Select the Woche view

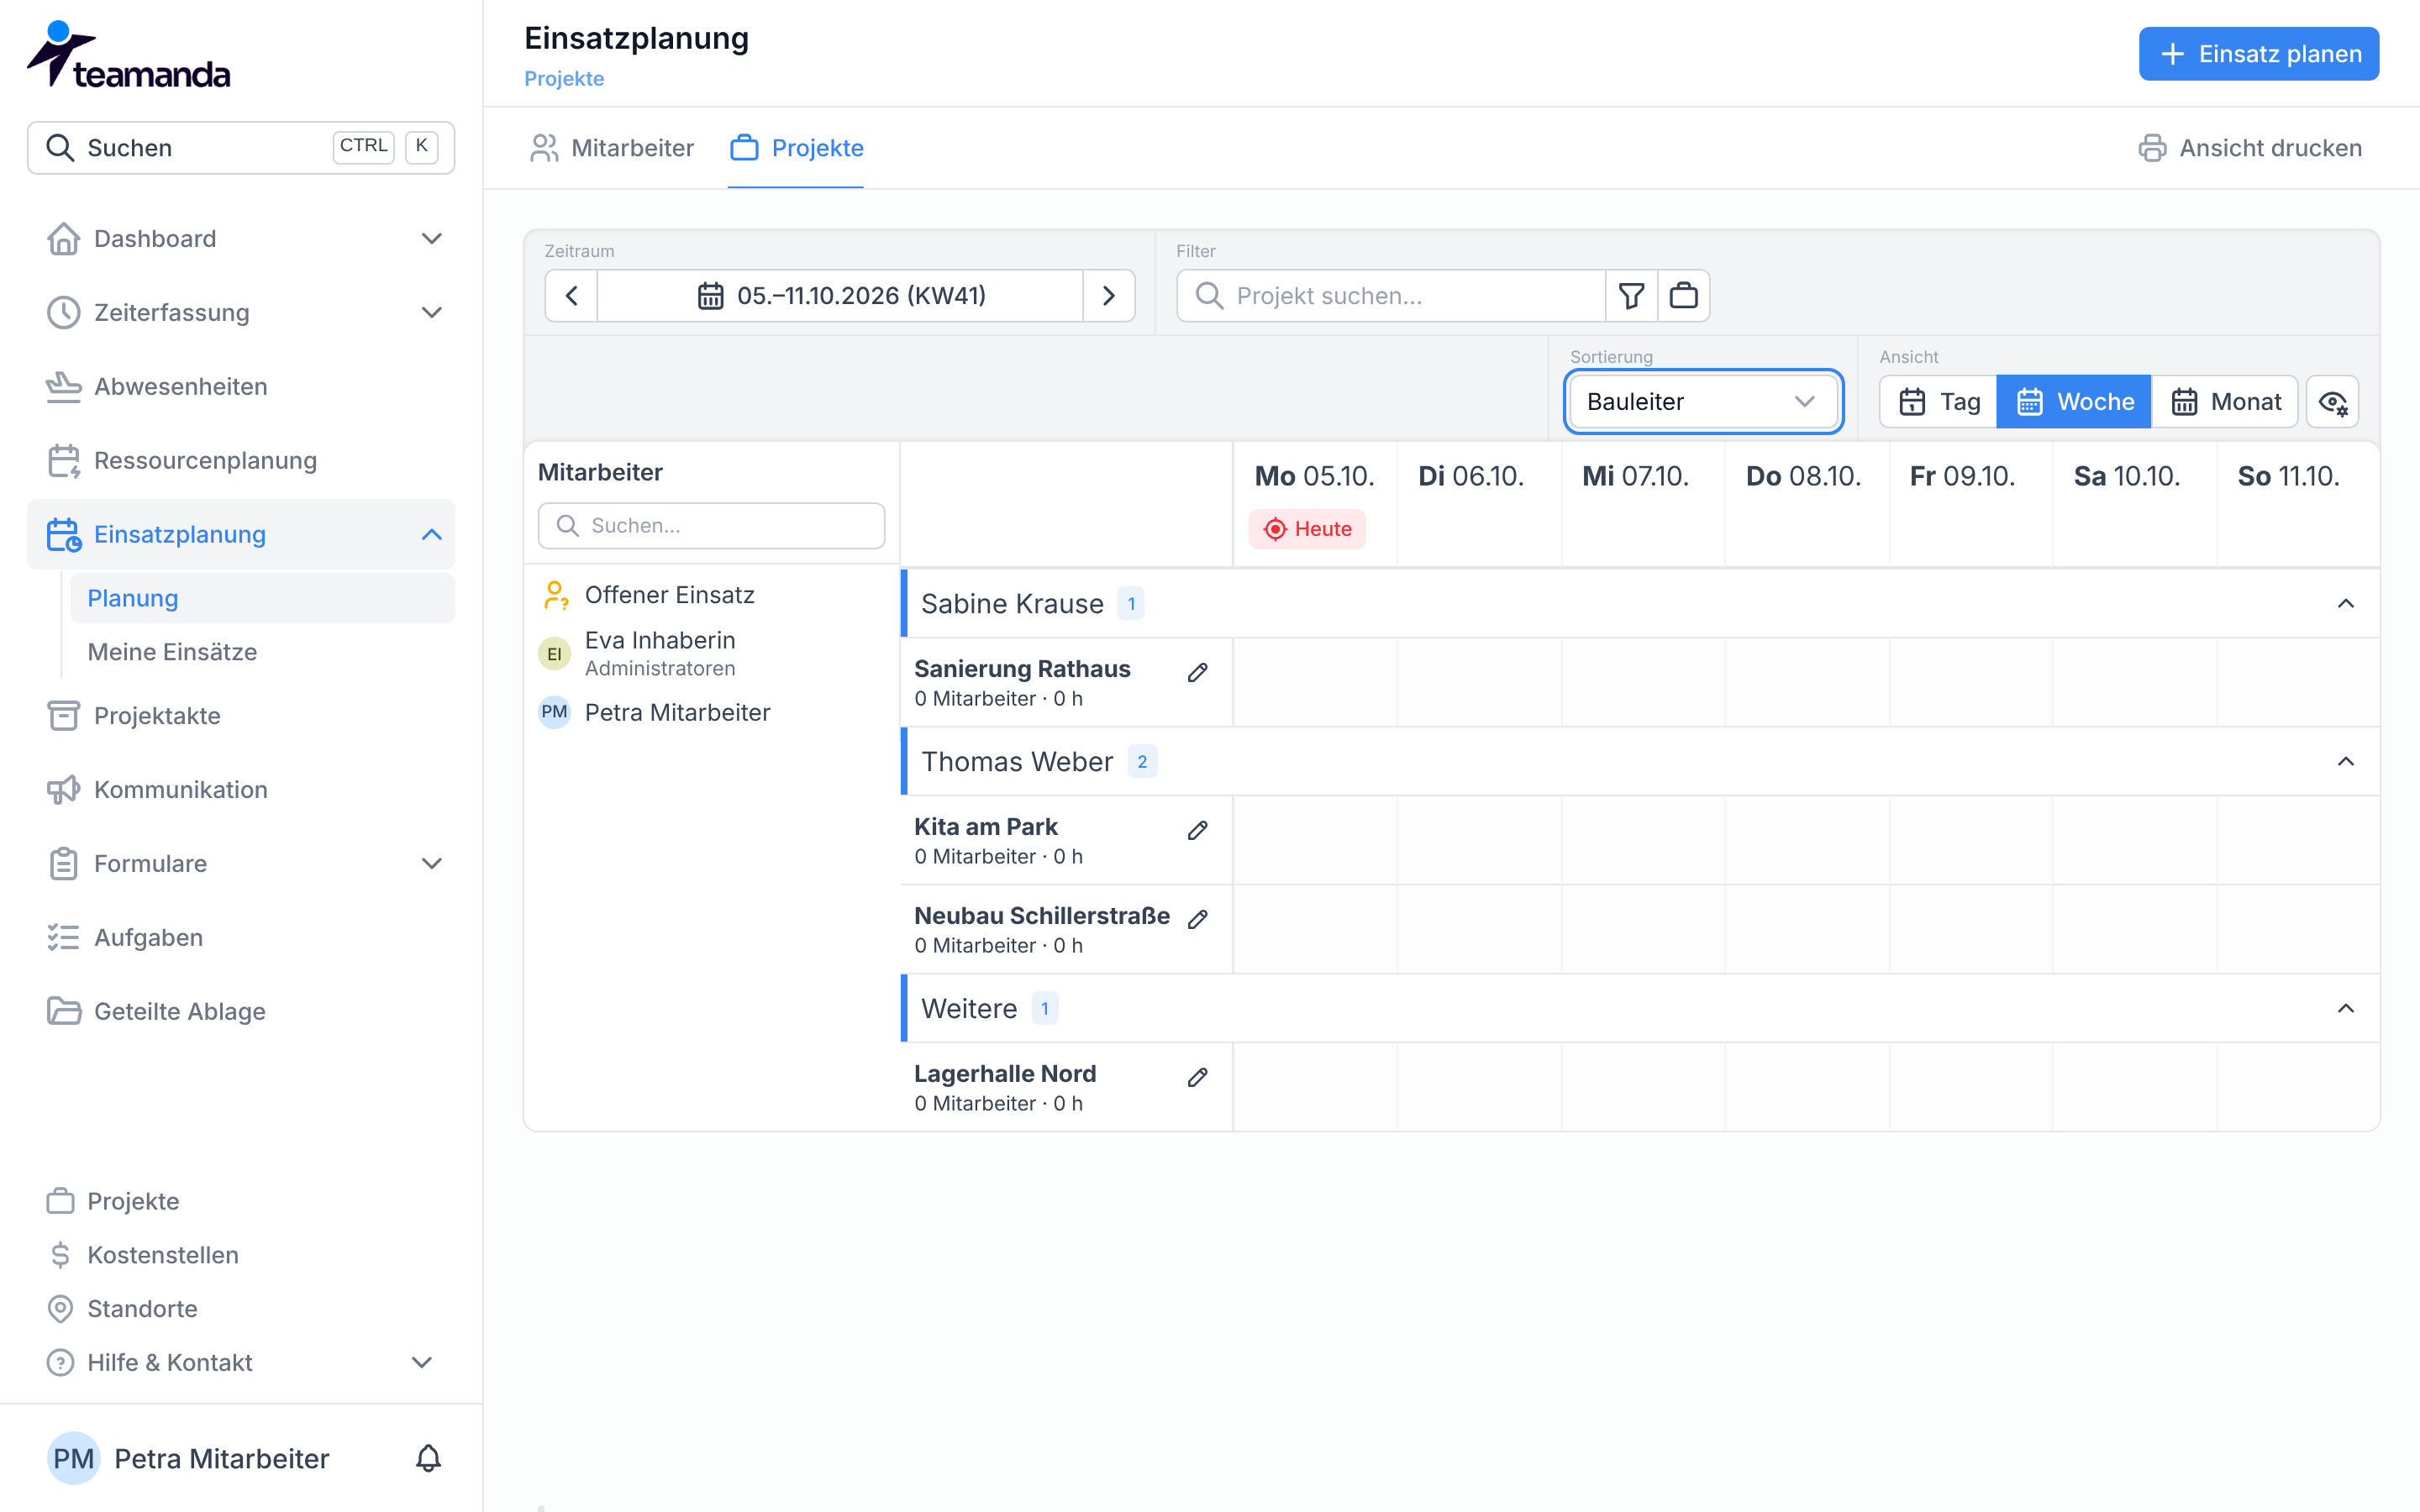[2074, 402]
